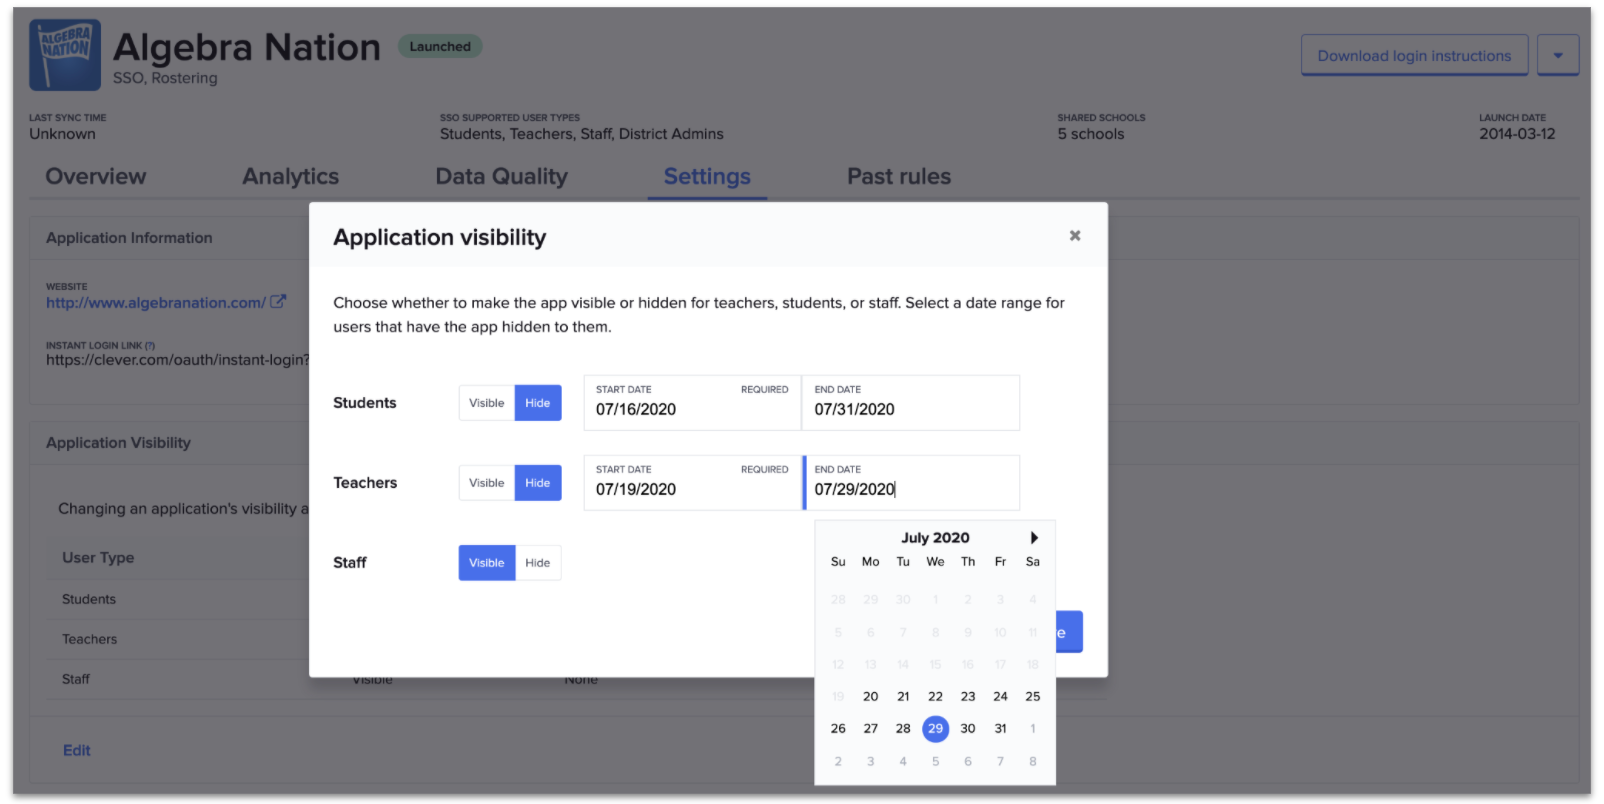Click Download login instructions button

pyautogui.click(x=1414, y=56)
